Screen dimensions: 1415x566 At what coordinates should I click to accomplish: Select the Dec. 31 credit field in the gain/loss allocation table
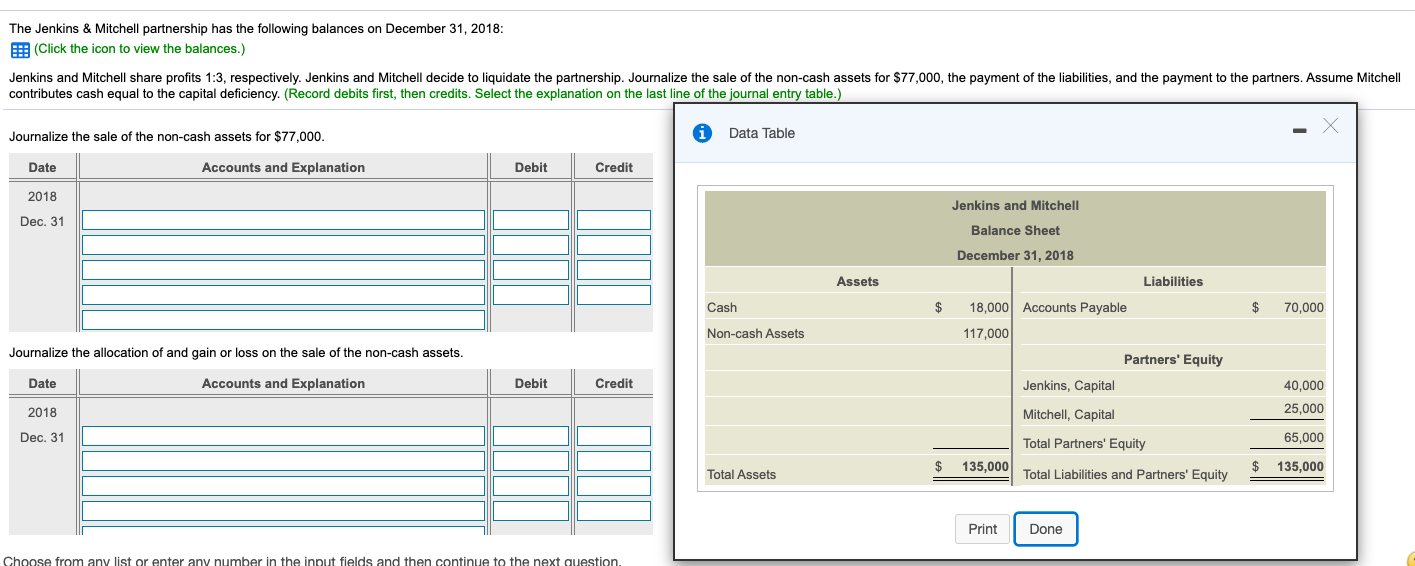coord(613,436)
